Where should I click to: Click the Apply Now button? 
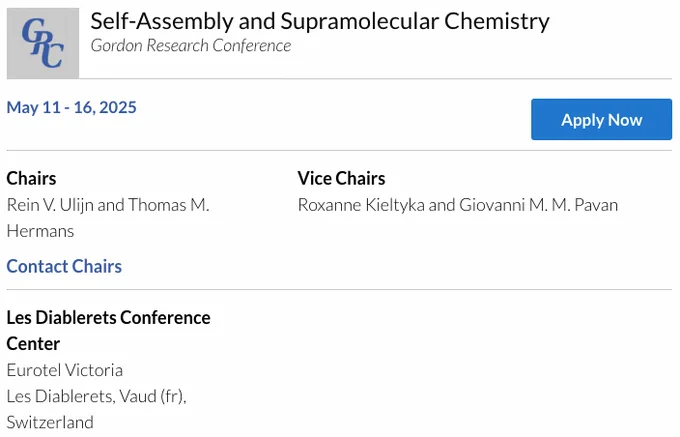click(x=602, y=119)
